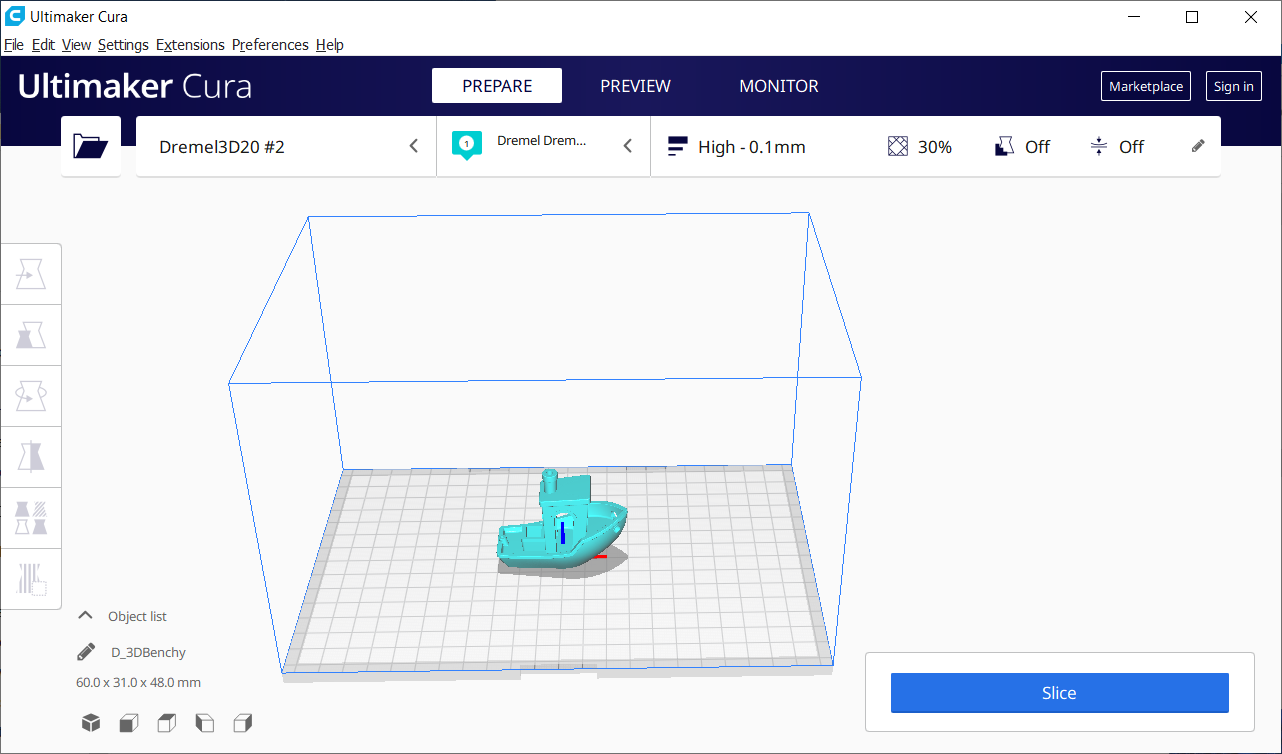This screenshot has height=754, width=1282.
Task: Open the Extensions menu
Action: (190, 45)
